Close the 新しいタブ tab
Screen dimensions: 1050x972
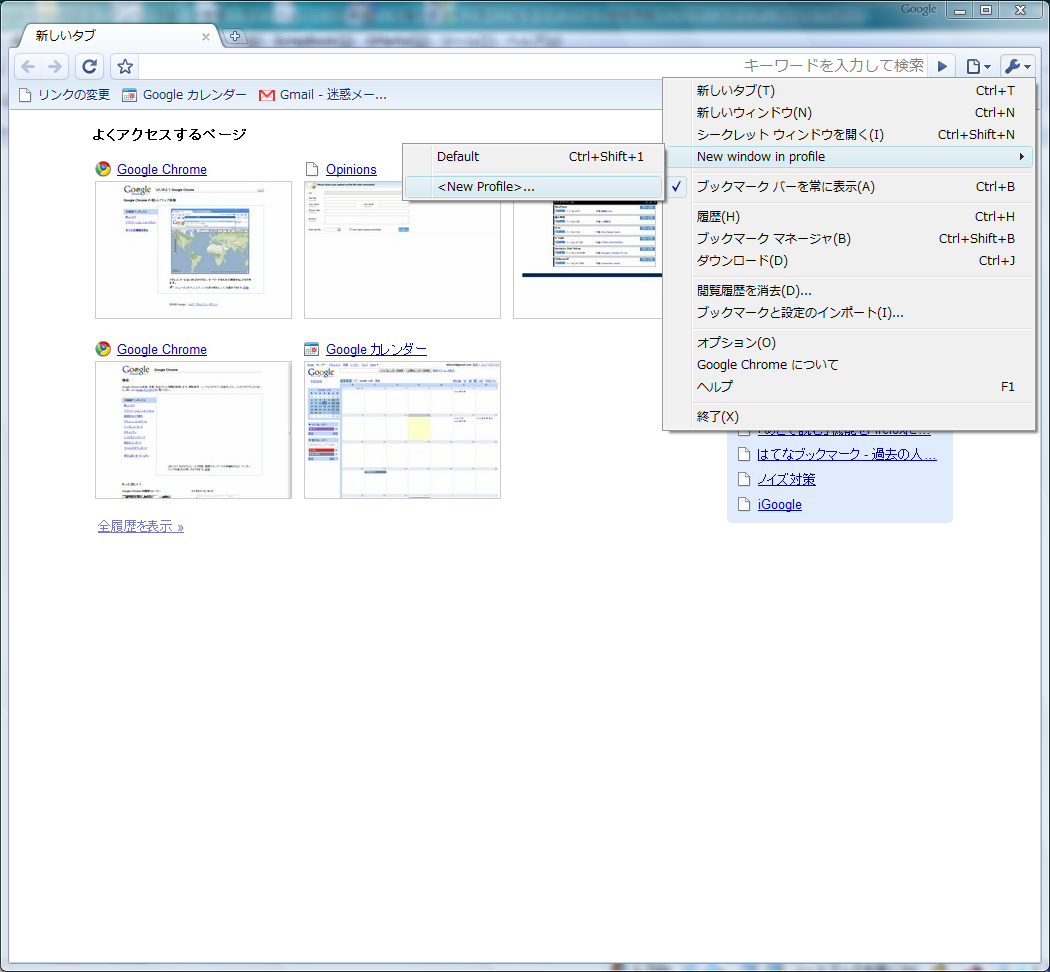click(x=206, y=37)
